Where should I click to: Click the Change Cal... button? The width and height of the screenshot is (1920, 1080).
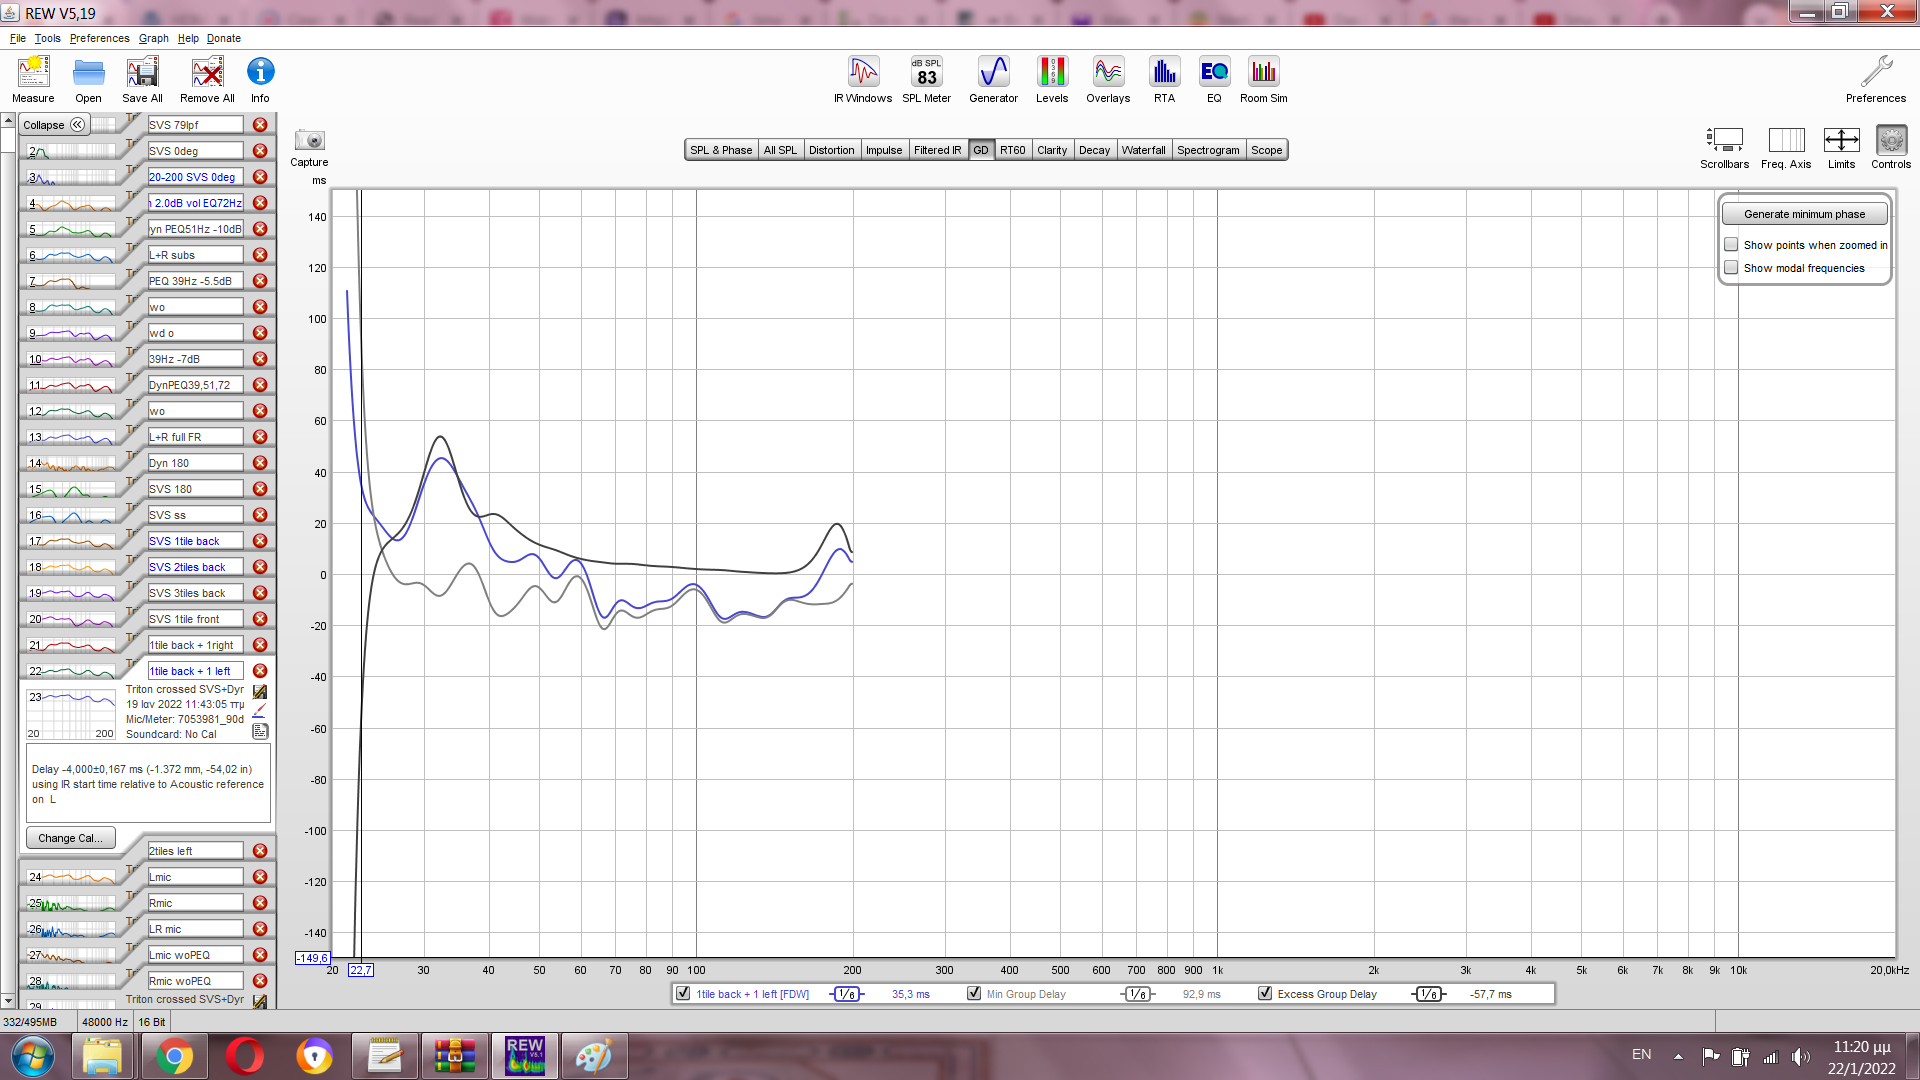coord(70,838)
